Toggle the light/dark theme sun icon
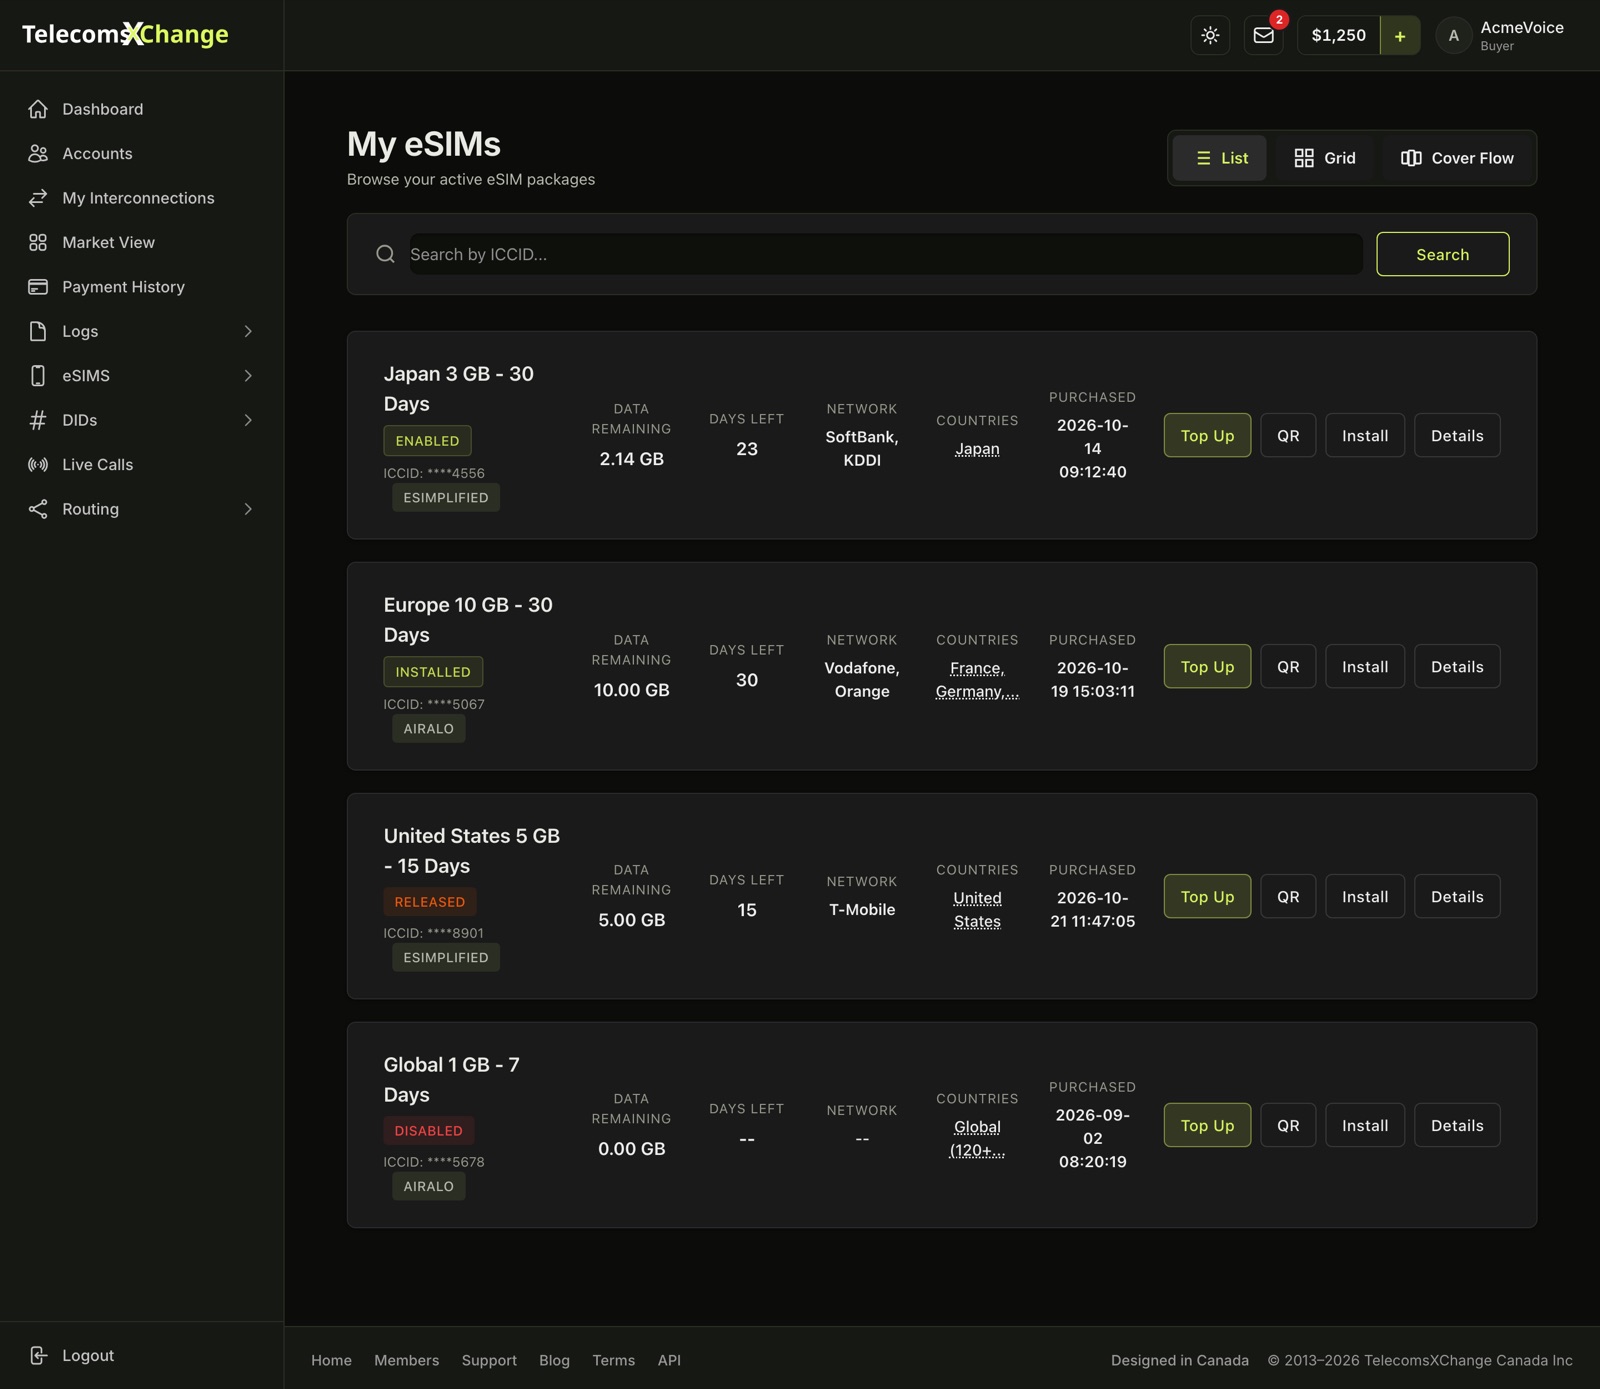 pos(1210,35)
